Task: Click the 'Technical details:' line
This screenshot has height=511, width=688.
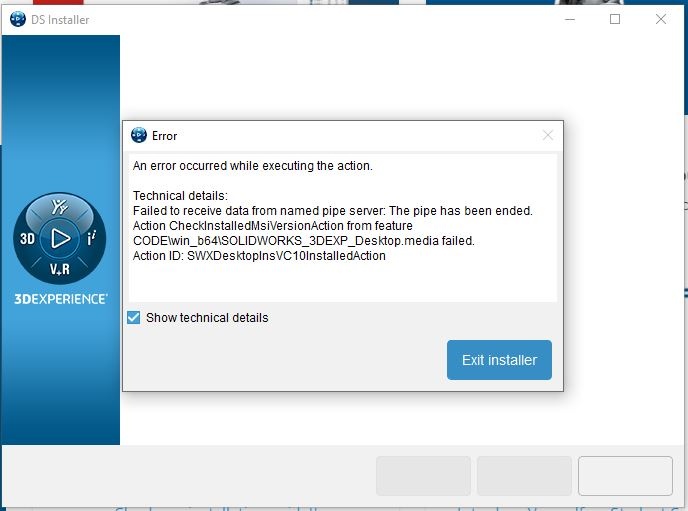Action: point(180,196)
